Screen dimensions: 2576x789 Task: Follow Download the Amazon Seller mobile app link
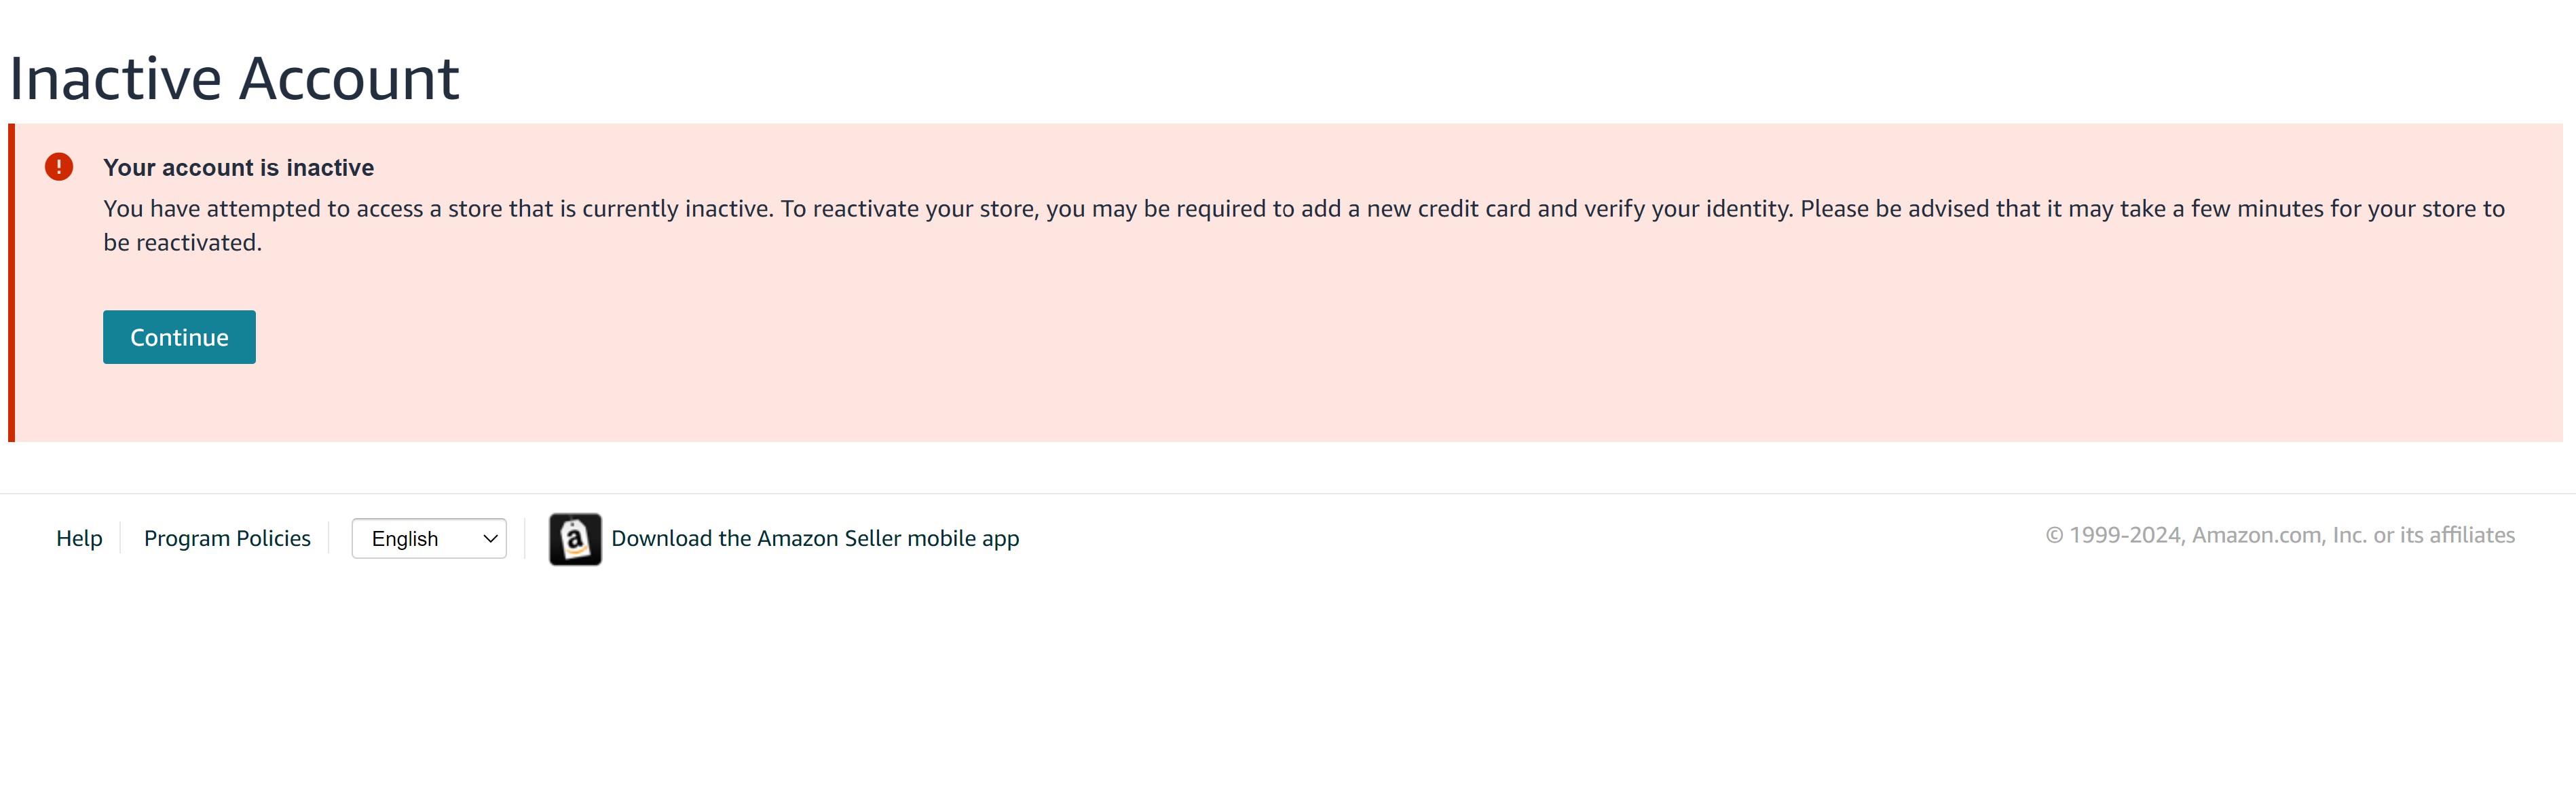[x=815, y=538]
